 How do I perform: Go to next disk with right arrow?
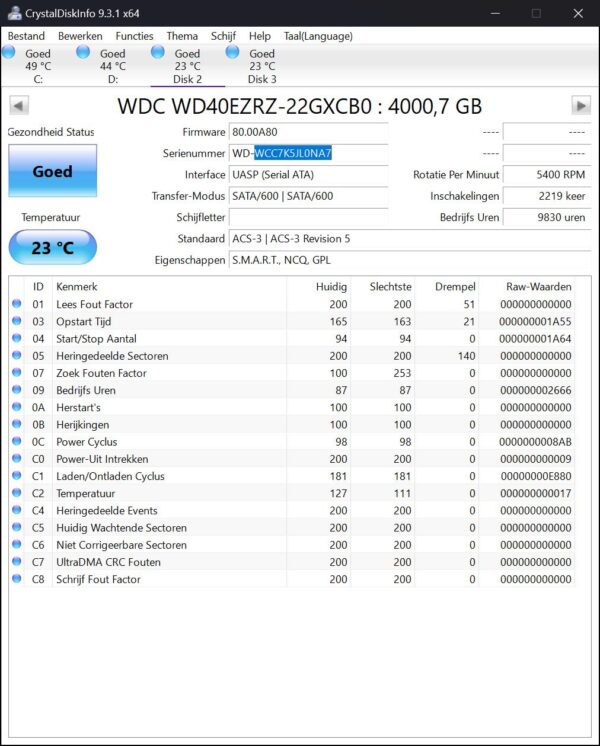pos(581,105)
